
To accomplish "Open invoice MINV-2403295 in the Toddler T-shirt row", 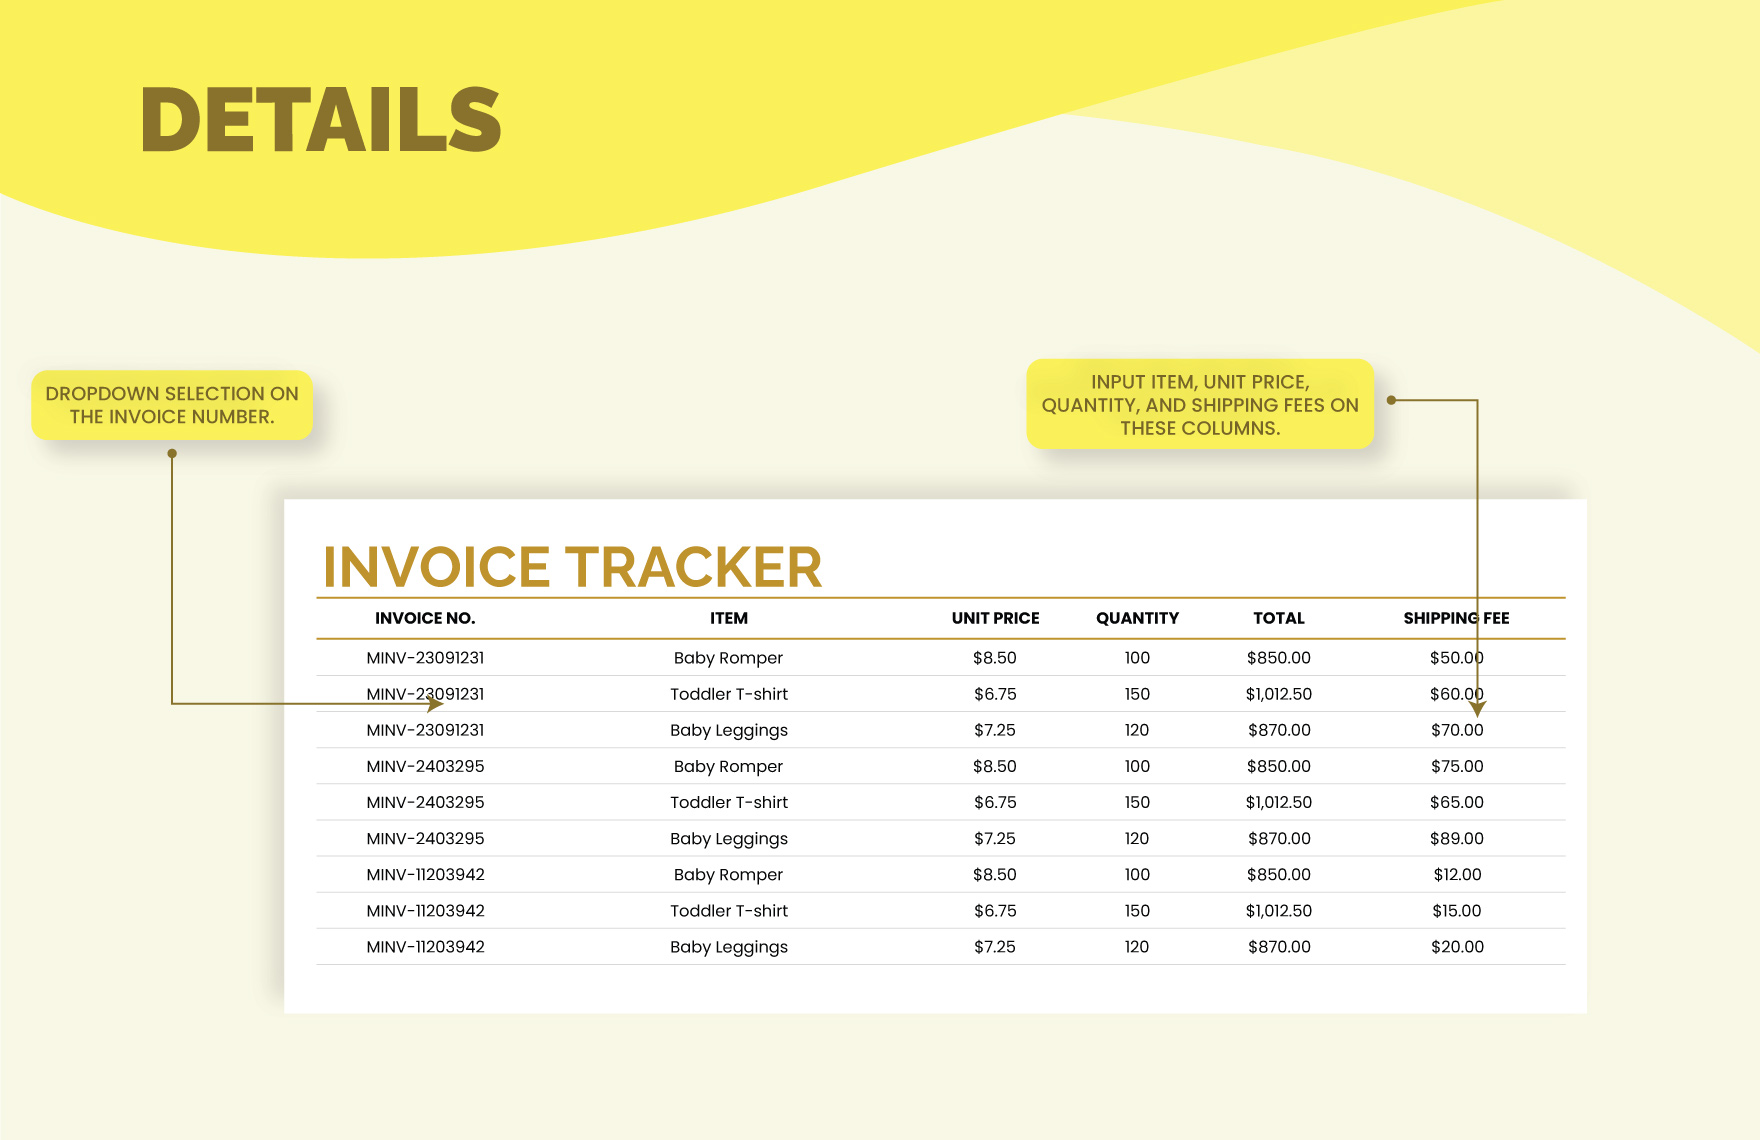I will [x=425, y=802].
